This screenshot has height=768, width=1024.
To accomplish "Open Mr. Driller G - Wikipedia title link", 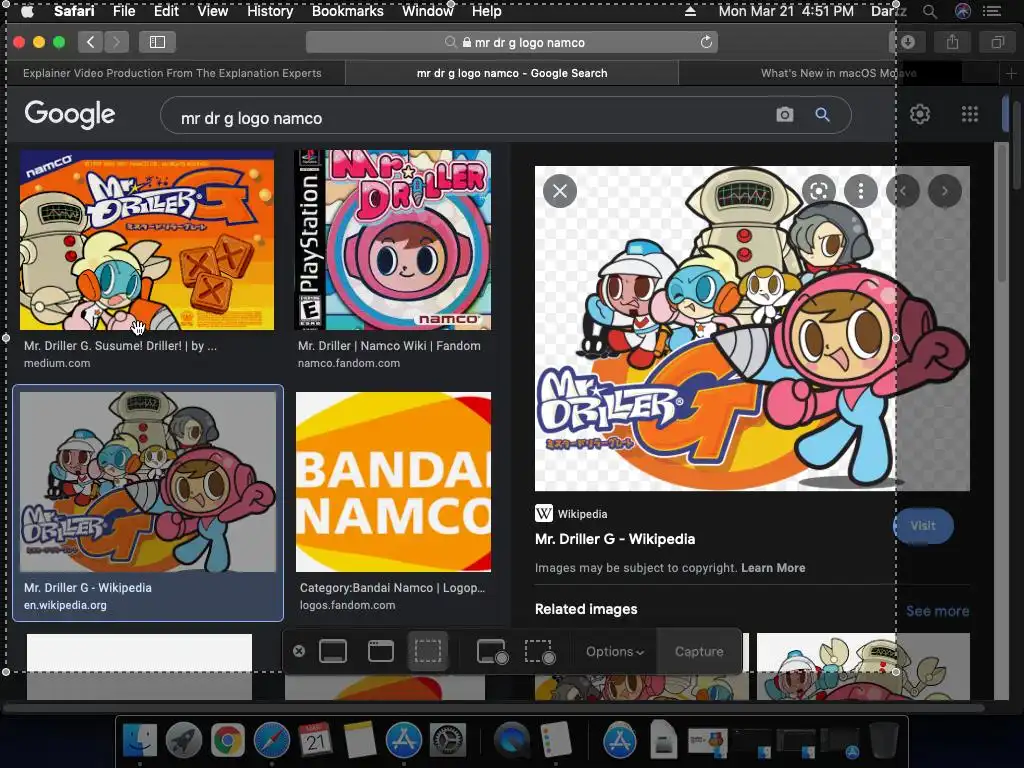I will (x=615, y=539).
